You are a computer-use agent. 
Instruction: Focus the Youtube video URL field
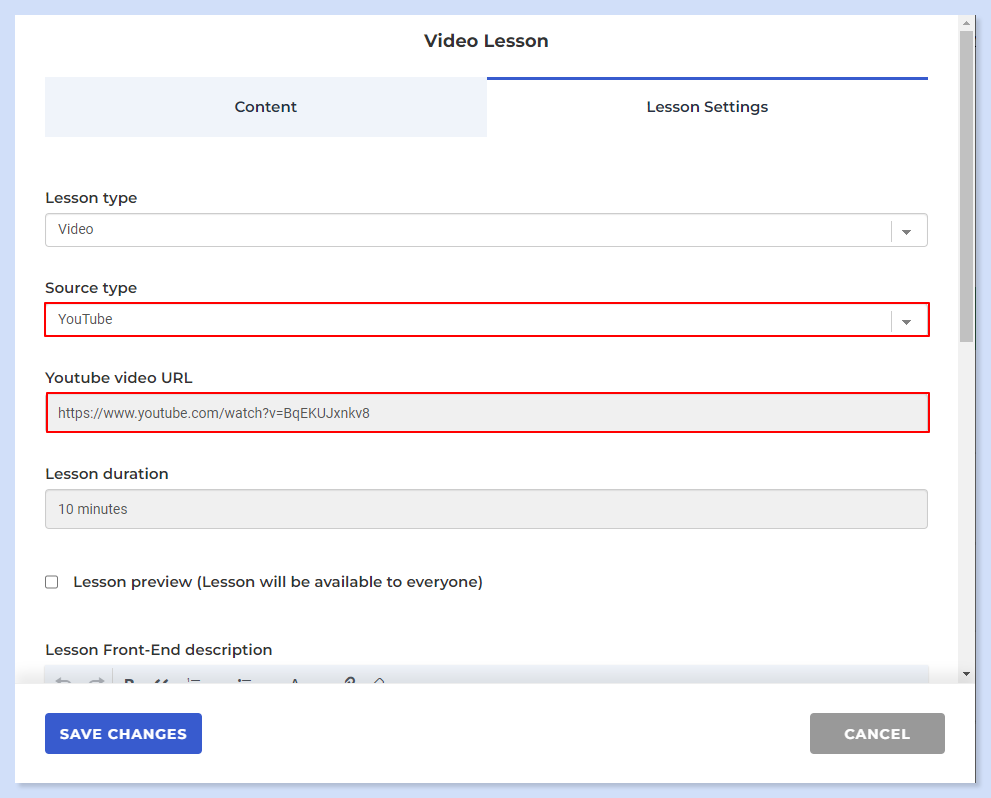click(x=487, y=413)
